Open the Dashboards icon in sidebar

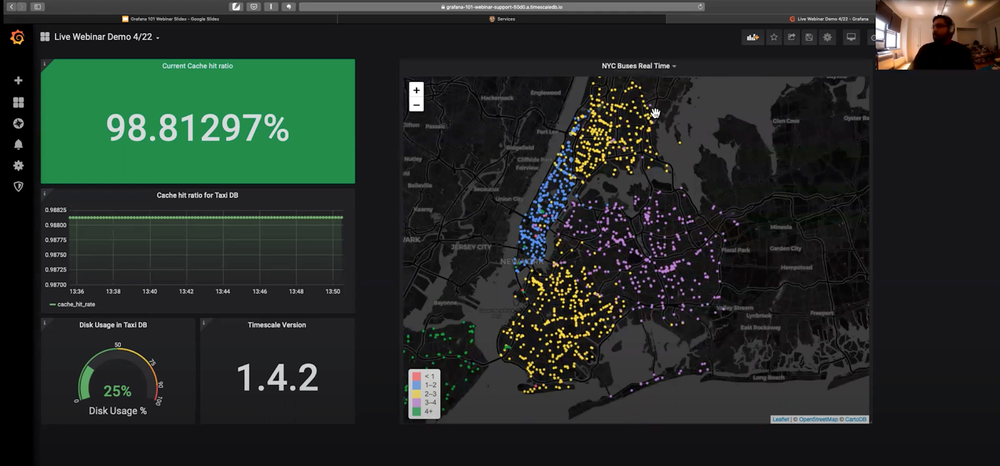coord(18,102)
